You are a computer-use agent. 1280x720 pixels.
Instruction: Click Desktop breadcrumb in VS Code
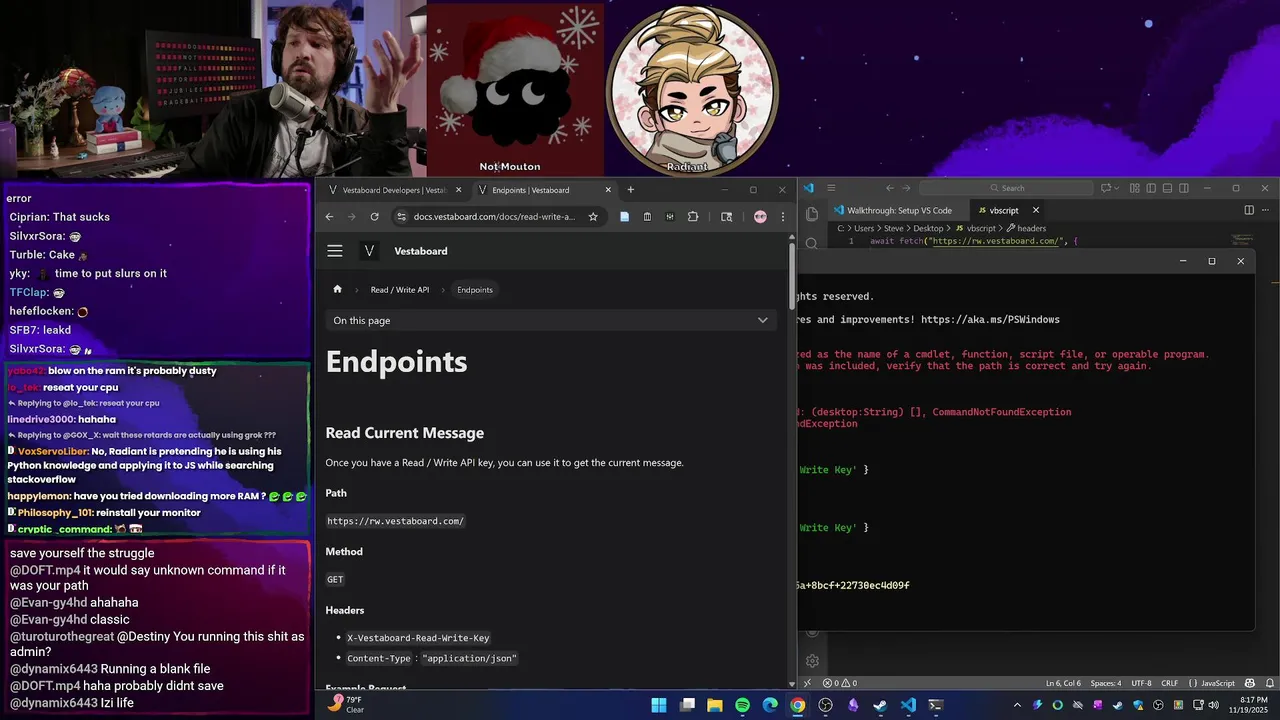928,228
